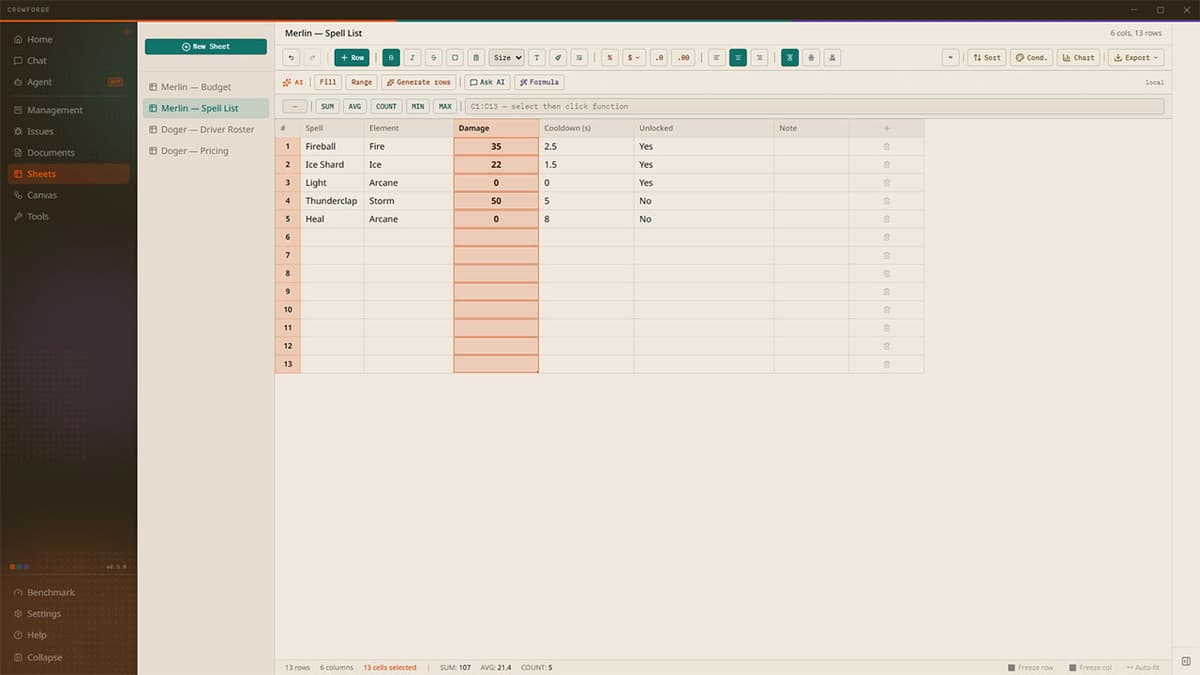Collapse the left sidebar
Image resolution: width=1200 pixels, height=675 pixels.
[68, 657]
